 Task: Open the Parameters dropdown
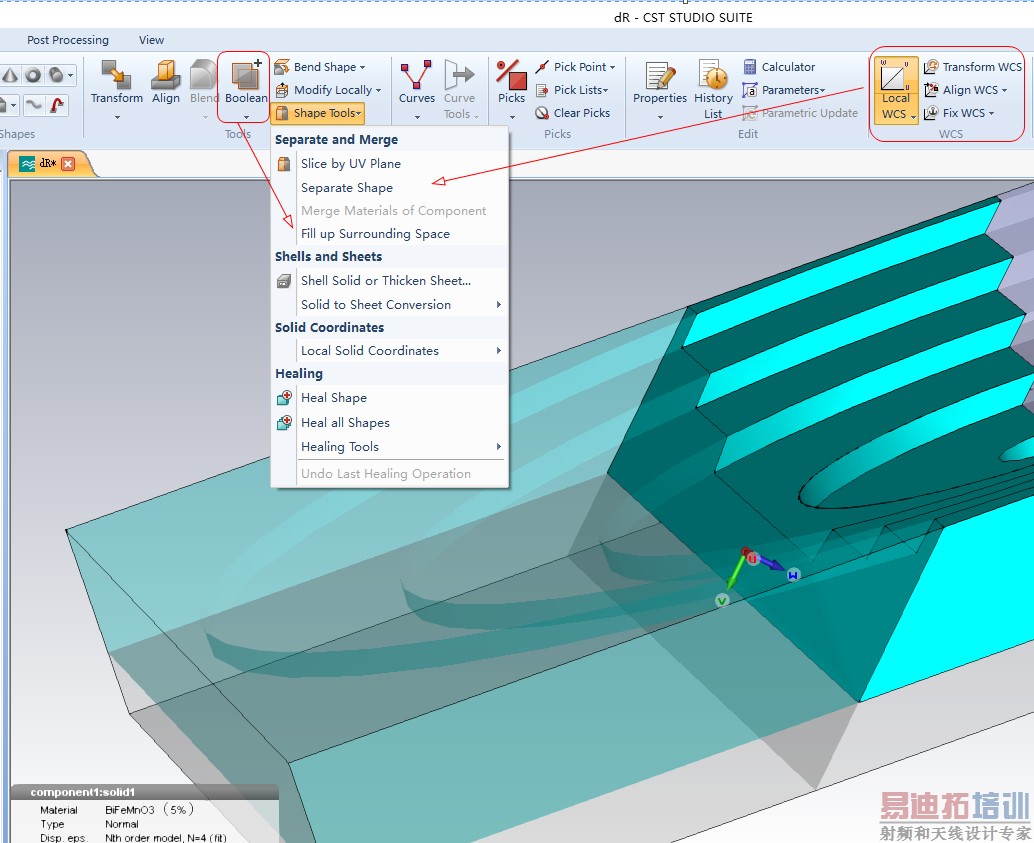tap(783, 90)
